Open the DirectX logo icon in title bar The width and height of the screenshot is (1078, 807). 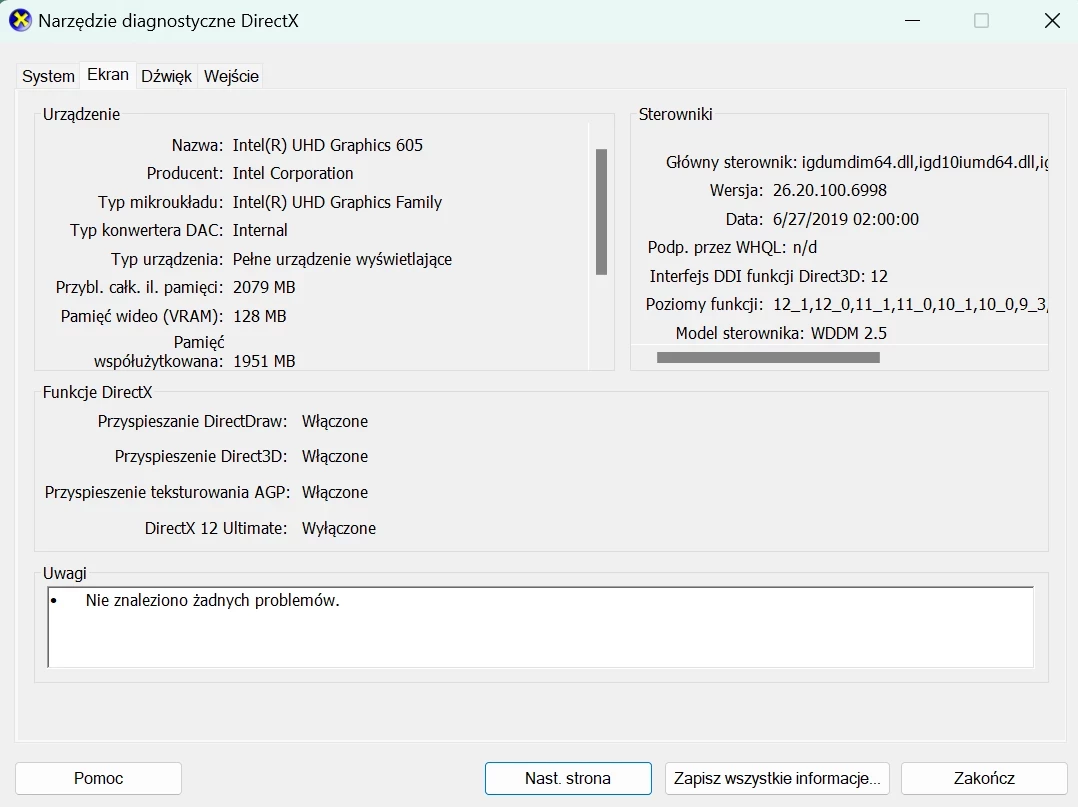pos(19,20)
